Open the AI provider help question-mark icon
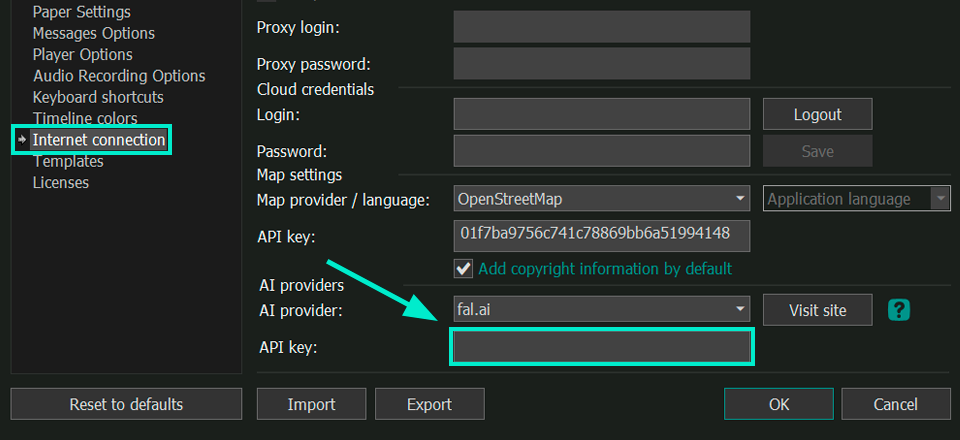Screen dimensions: 960x440 tap(899, 310)
